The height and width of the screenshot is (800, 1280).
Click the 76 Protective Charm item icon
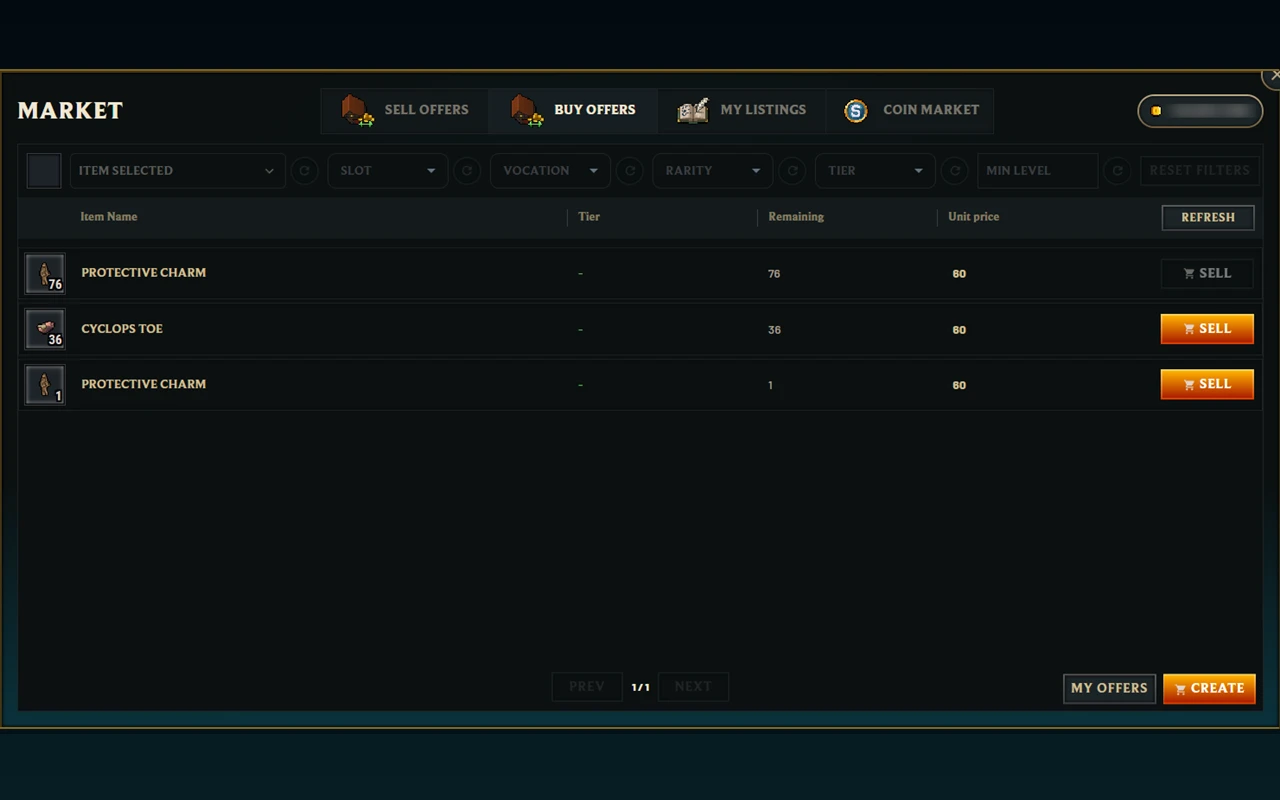(45, 273)
